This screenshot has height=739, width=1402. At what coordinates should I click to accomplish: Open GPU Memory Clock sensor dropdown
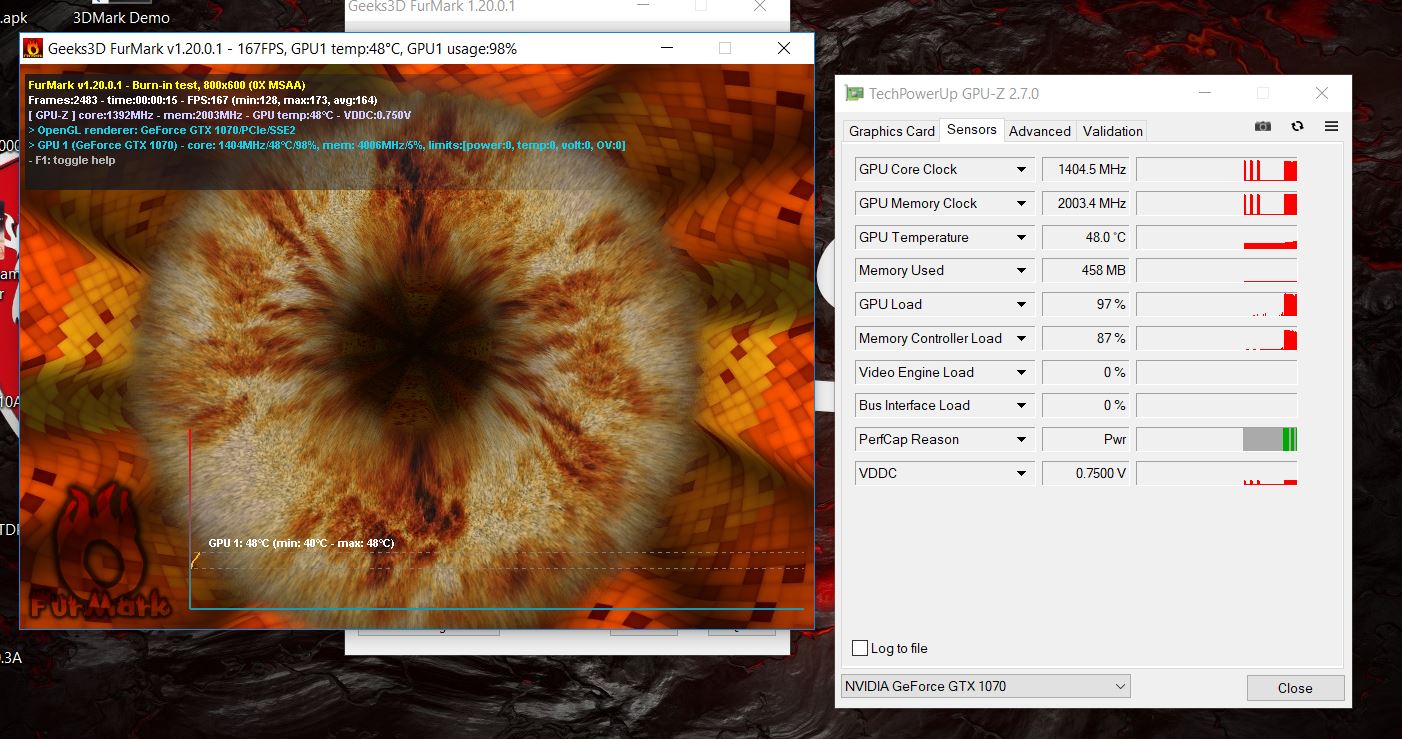(1021, 204)
